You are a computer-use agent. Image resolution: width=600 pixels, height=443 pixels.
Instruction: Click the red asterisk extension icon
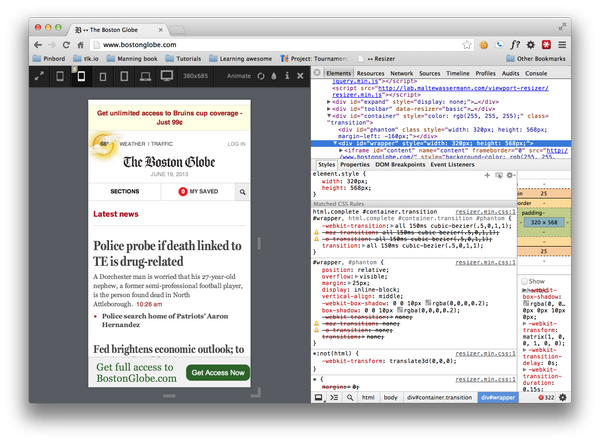pyautogui.click(x=546, y=45)
